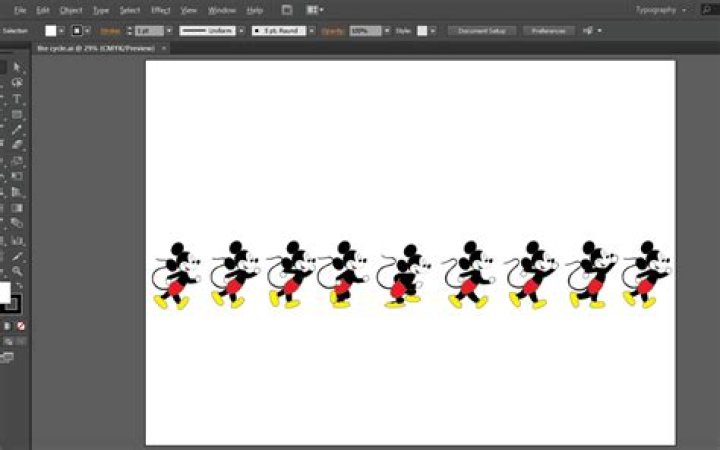The width and height of the screenshot is (720, 450).
Task: Click the stroke weight stepper arrows
Action: (129, 31)
